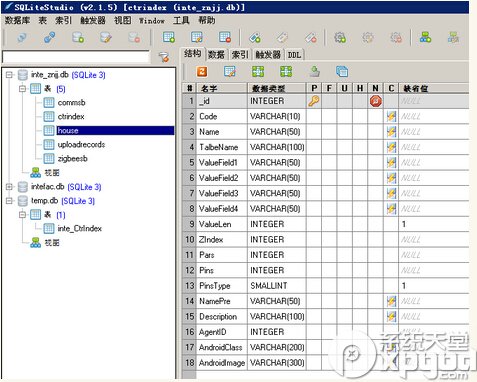Select the uploadrecords table in the tree
This screenshot has height=382, width=477.
81,145
